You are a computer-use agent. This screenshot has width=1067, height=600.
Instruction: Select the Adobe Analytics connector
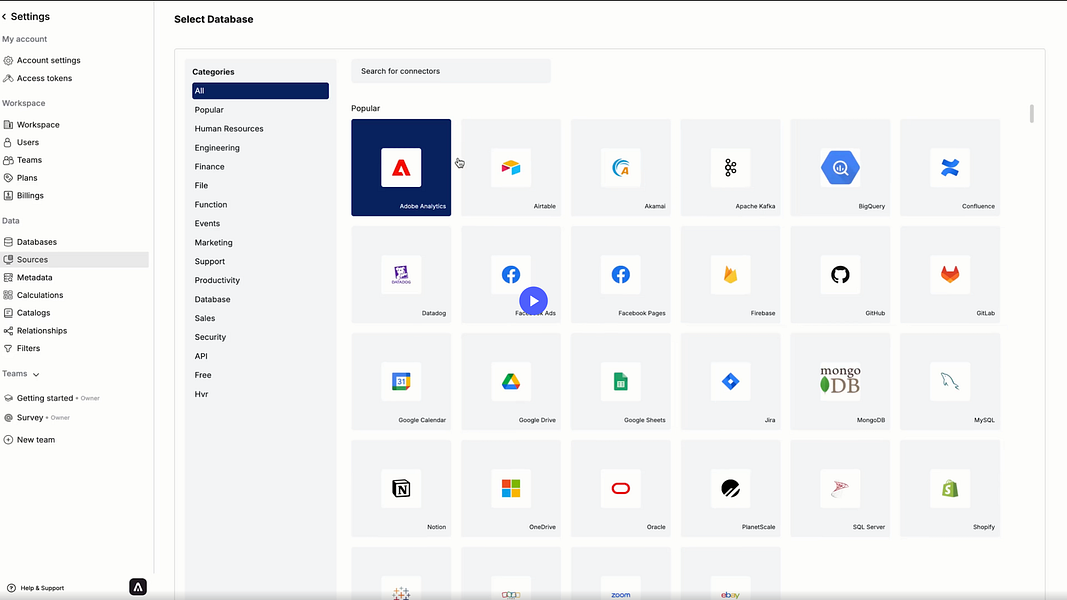(401, 167)
